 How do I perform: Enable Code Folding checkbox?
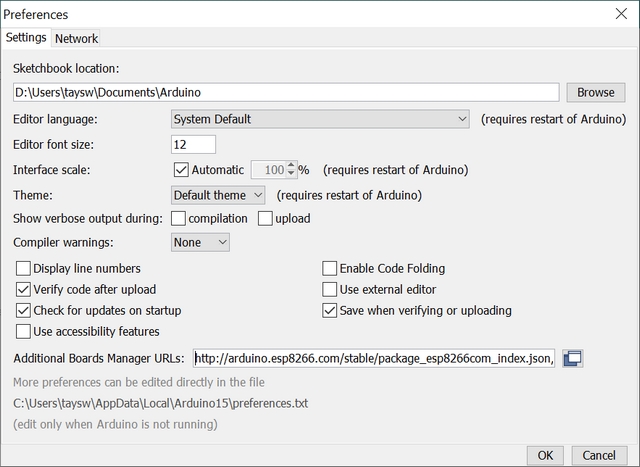329,269
